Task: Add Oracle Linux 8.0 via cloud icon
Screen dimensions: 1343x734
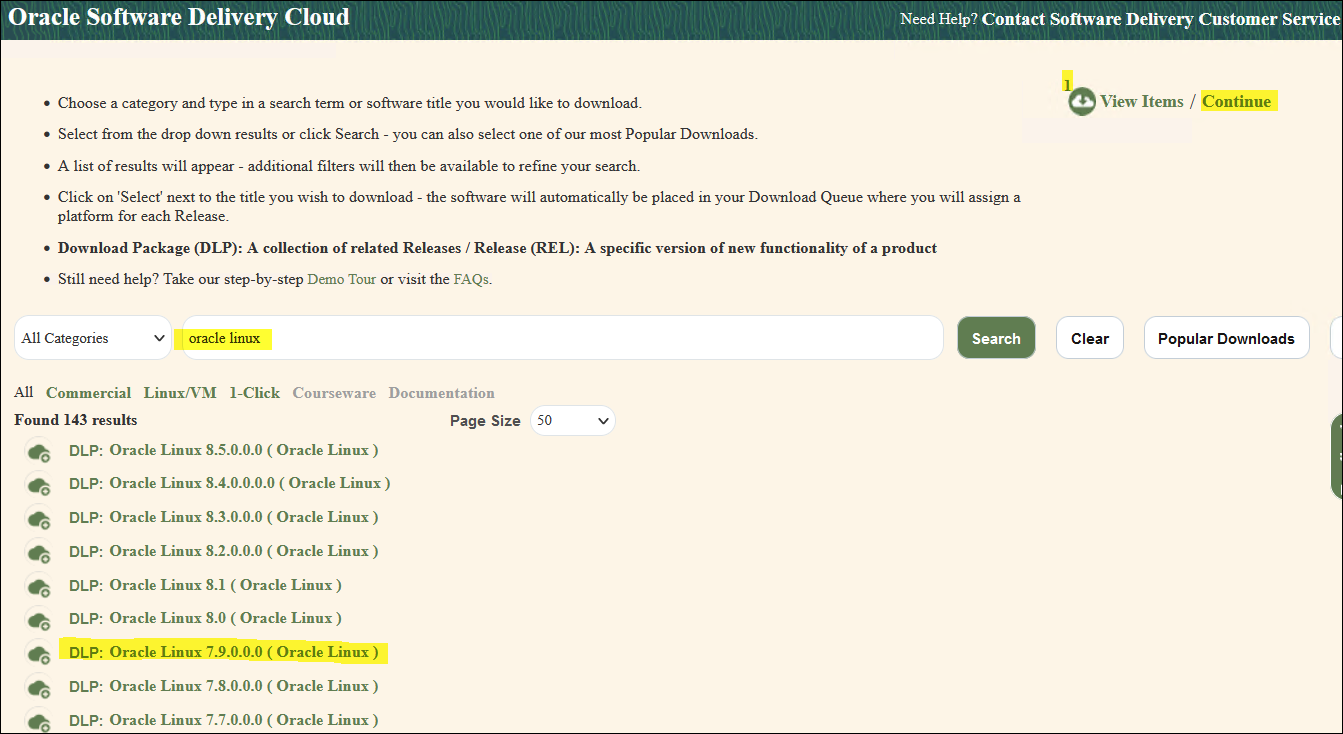Action: (x=39, y=620)
